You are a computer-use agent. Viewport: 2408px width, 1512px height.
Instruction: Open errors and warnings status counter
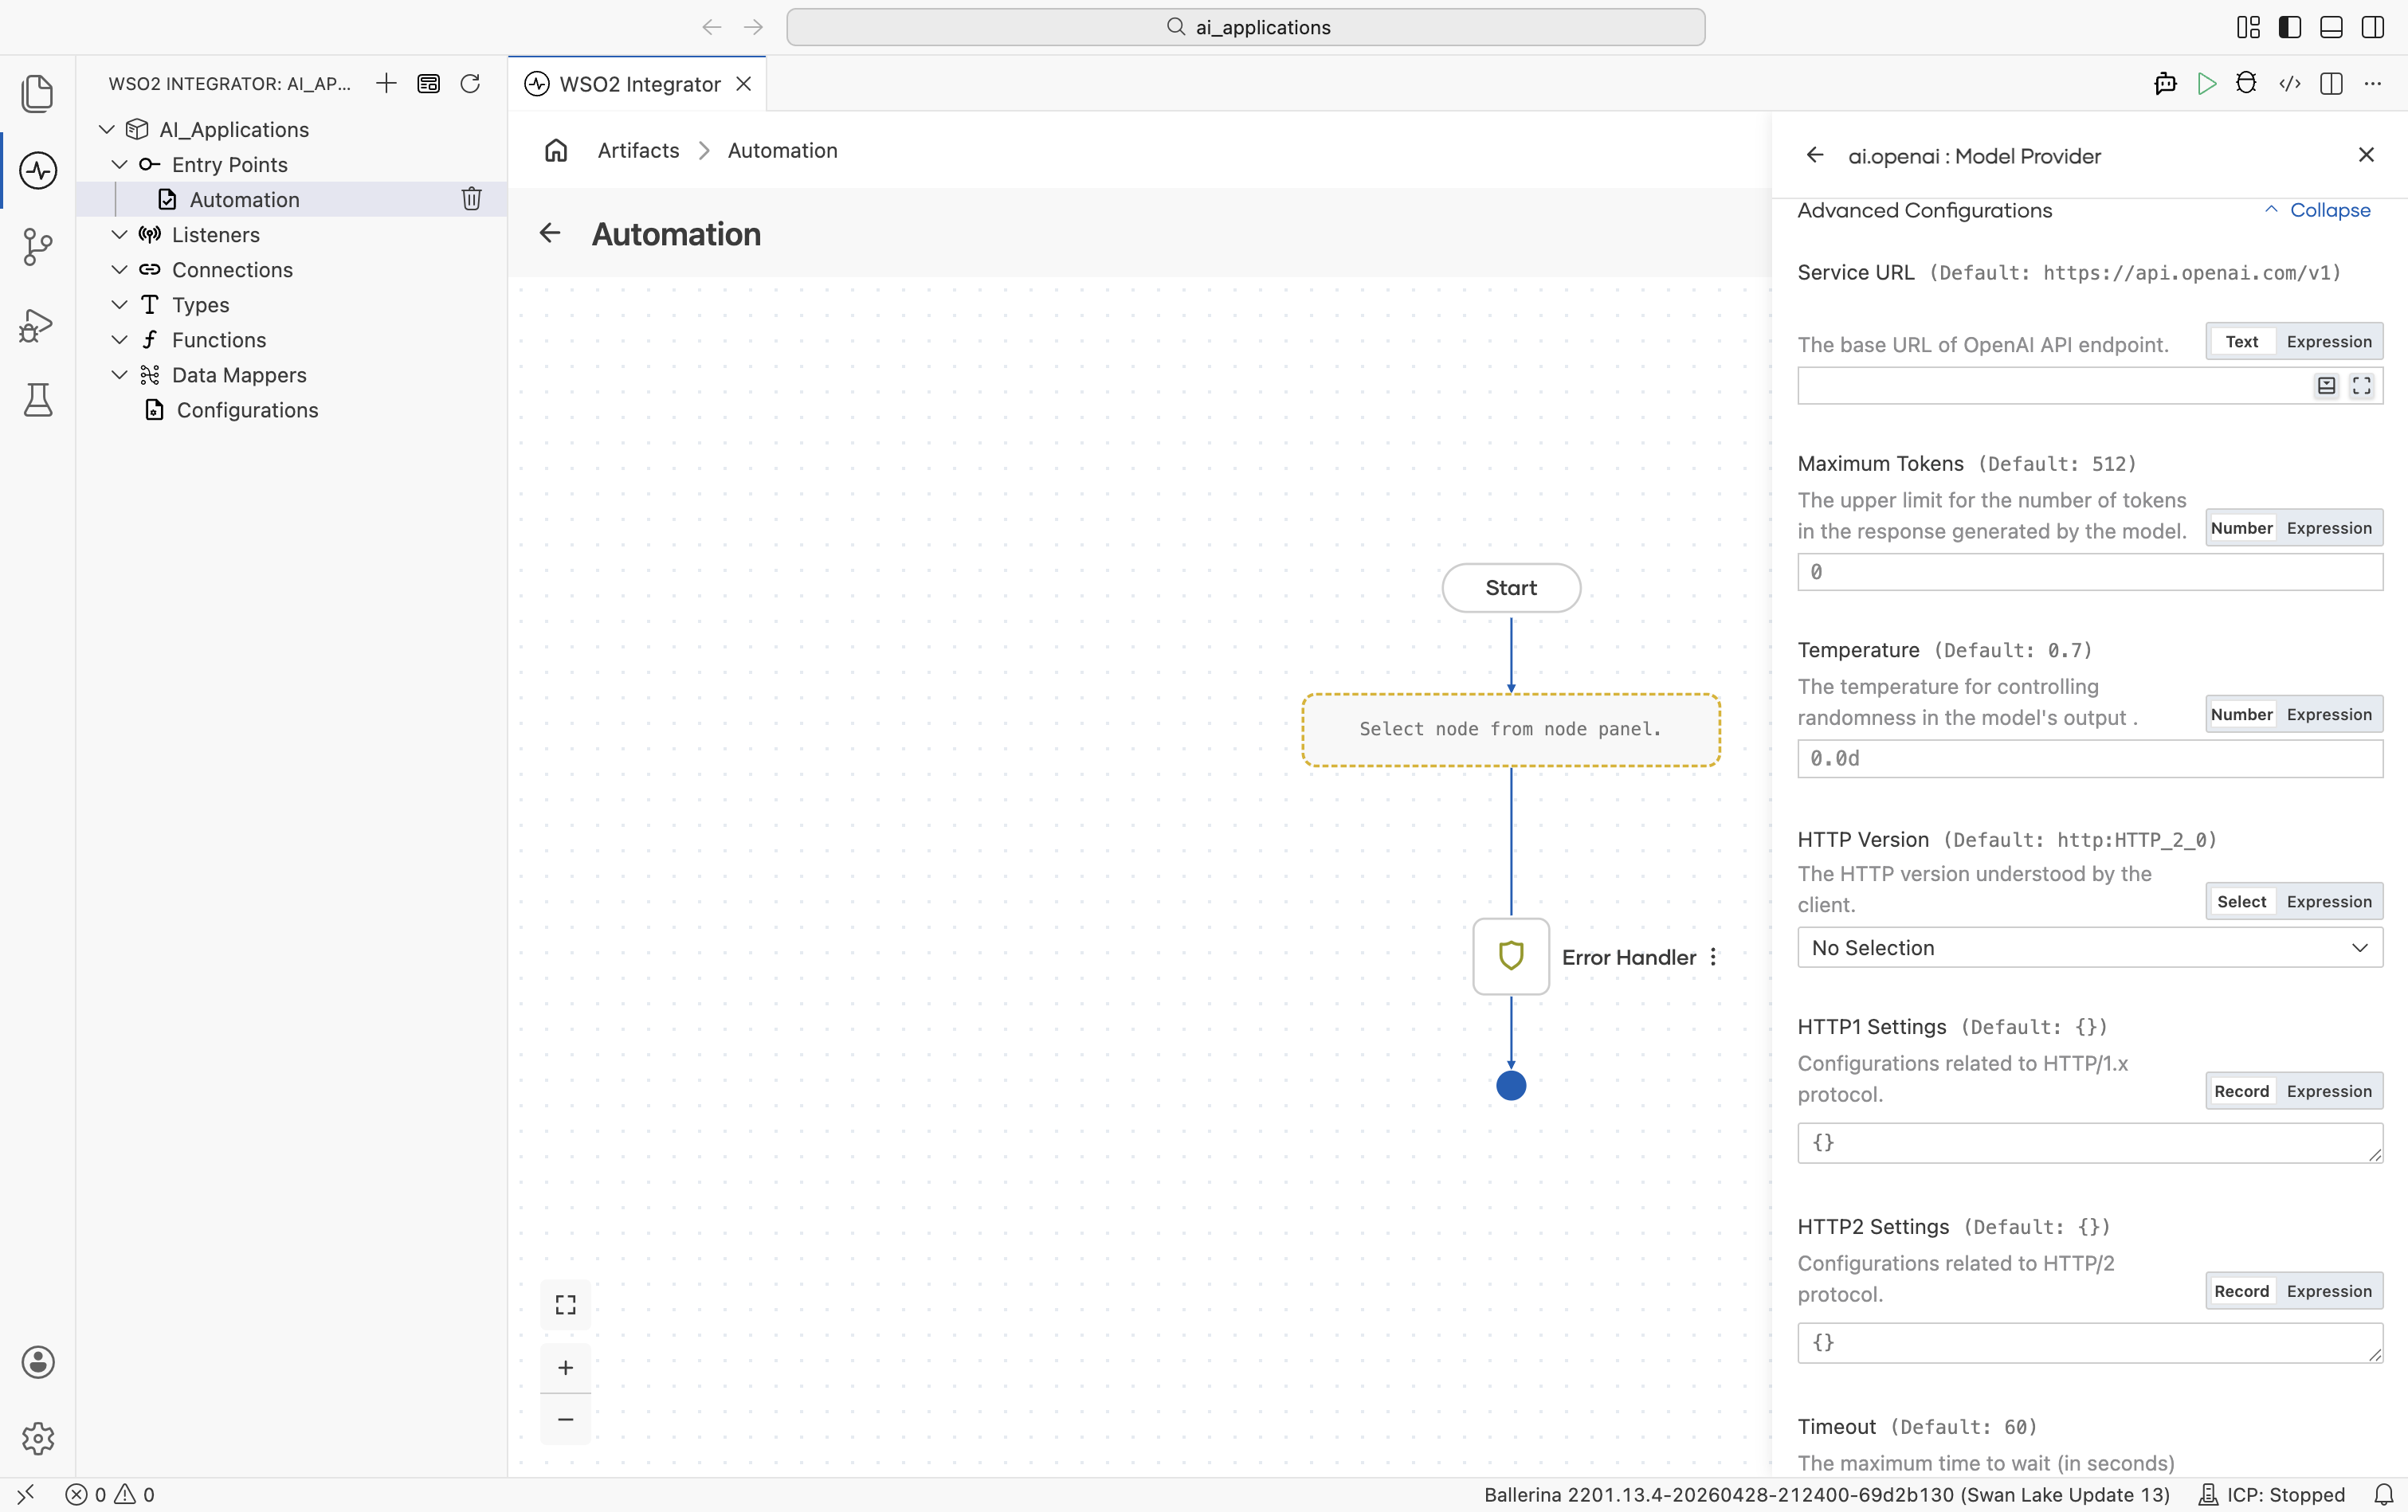tap(110, 1494)
